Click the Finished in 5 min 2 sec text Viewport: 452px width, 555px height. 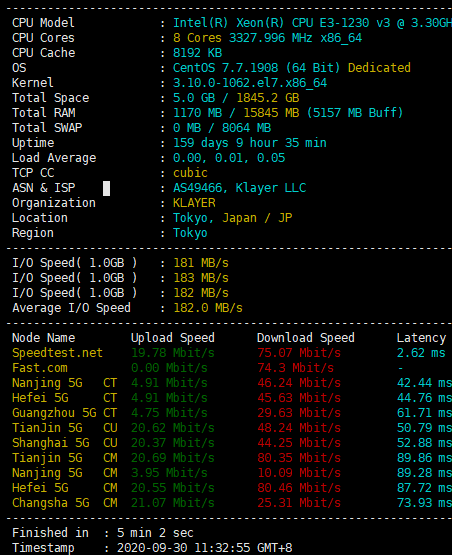pyautogui.click(x=103, y=533)
